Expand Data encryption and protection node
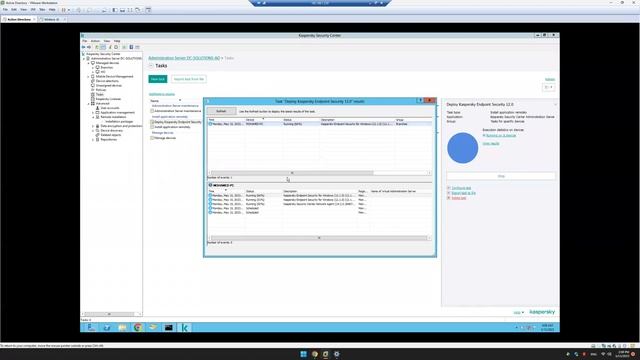Image resolution: width=640 pixels, height=360 pixels. point(93,126)
